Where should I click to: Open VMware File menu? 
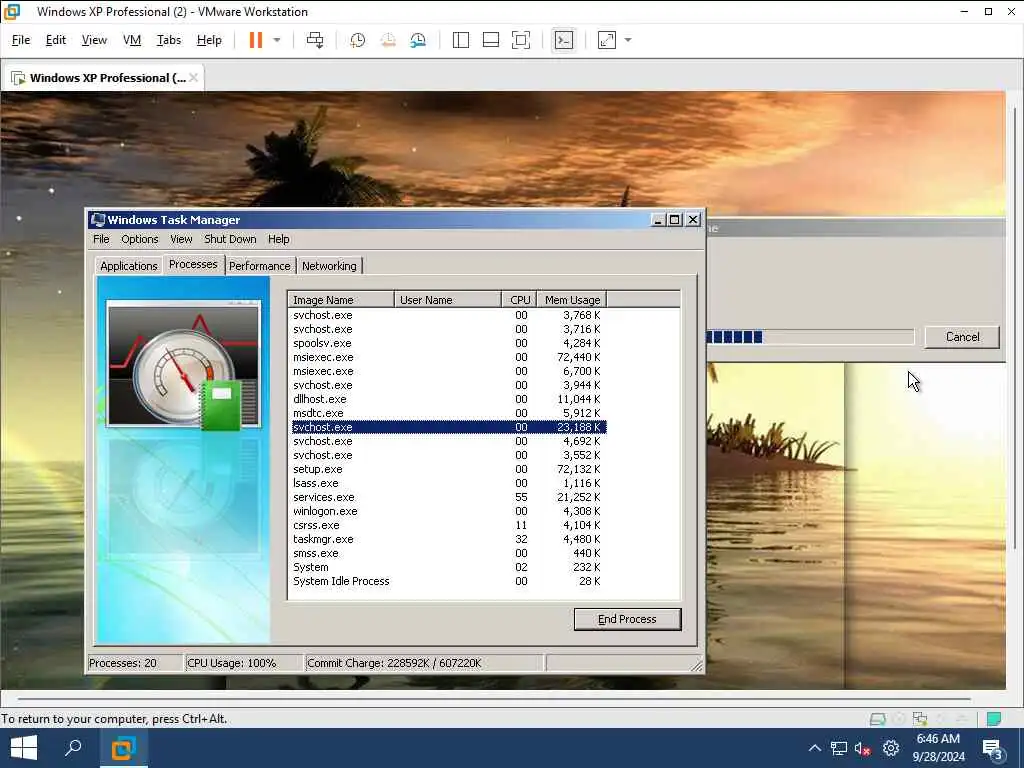point(21,40)
